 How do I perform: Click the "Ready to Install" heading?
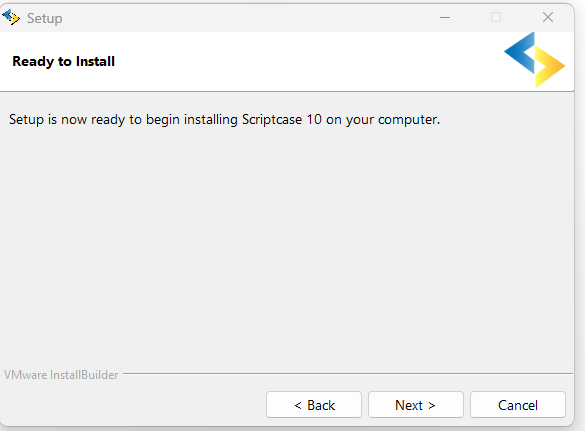[63, 62]
